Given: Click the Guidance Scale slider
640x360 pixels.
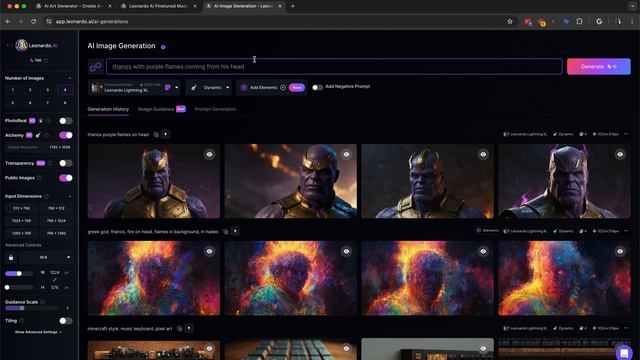Looking at the screenshot, I should click(31, 308).
